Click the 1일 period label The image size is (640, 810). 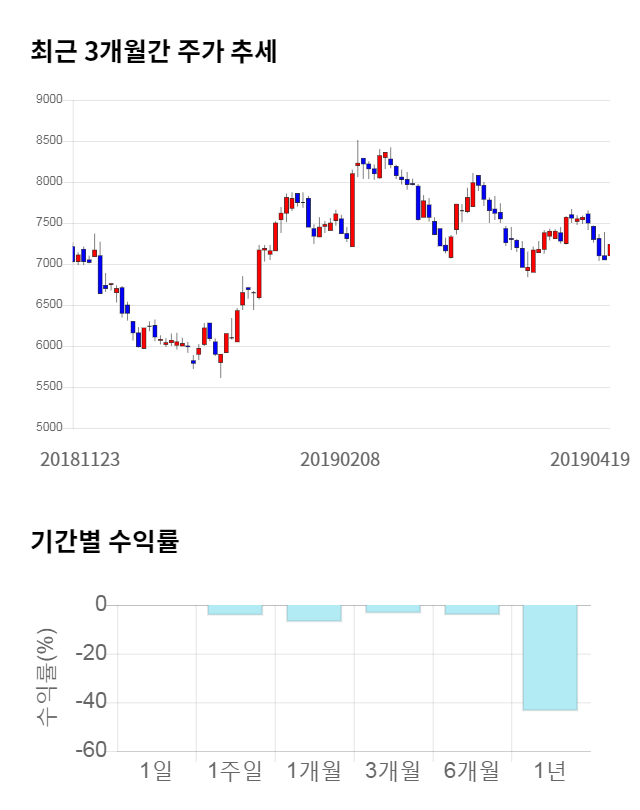pyautogui.click(x=157, y=771)
